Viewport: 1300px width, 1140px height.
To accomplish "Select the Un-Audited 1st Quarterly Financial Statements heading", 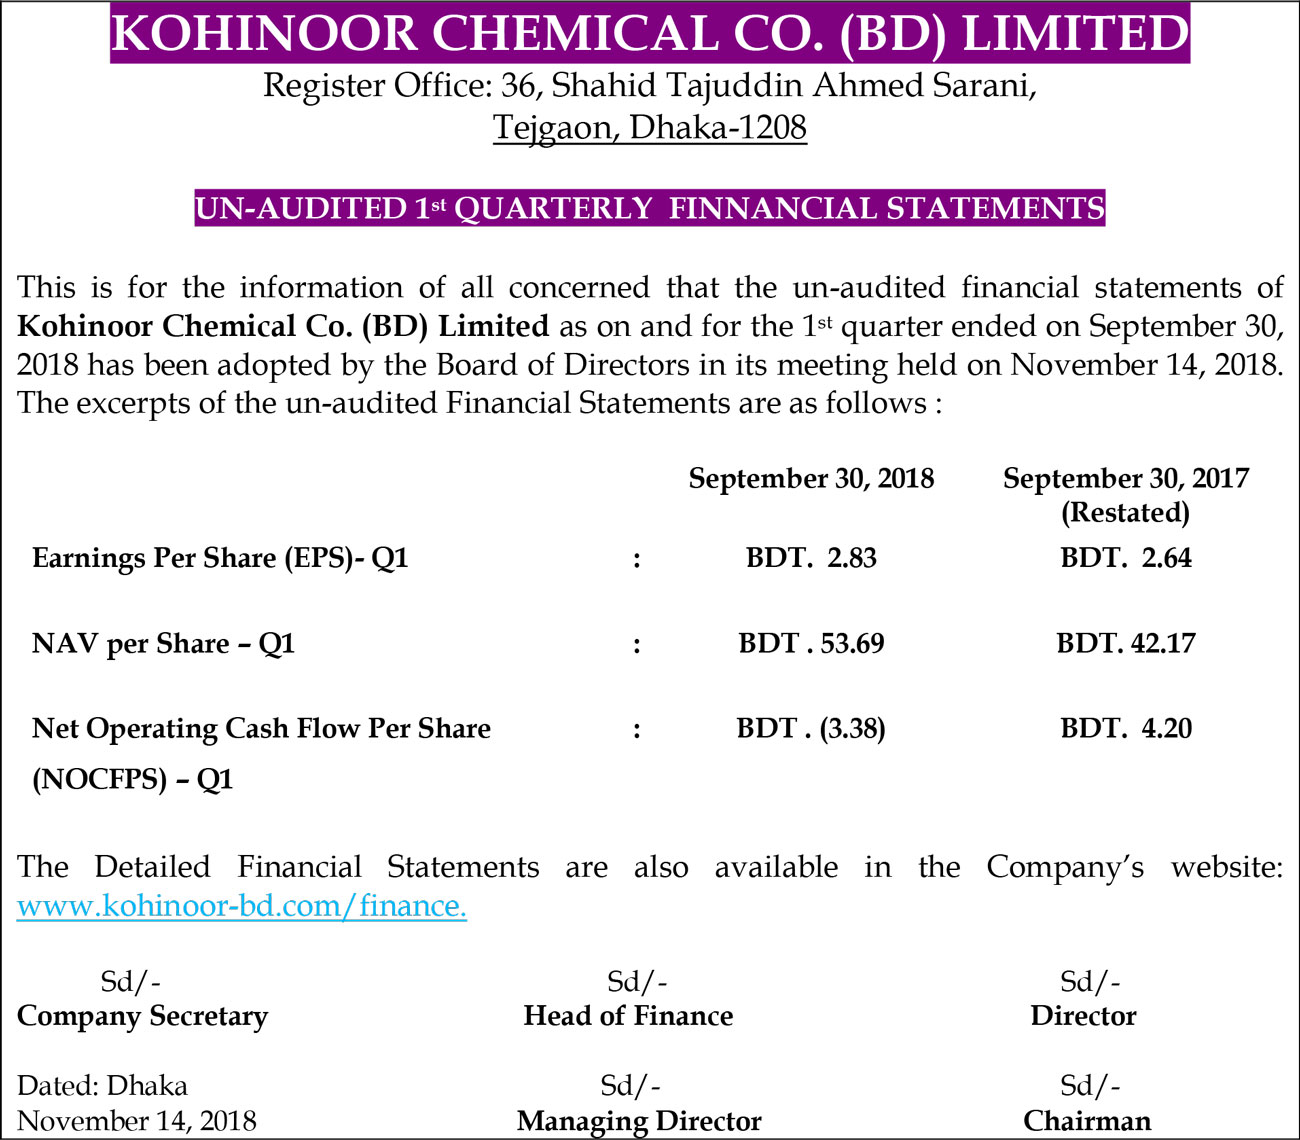I will coord(650,208).
